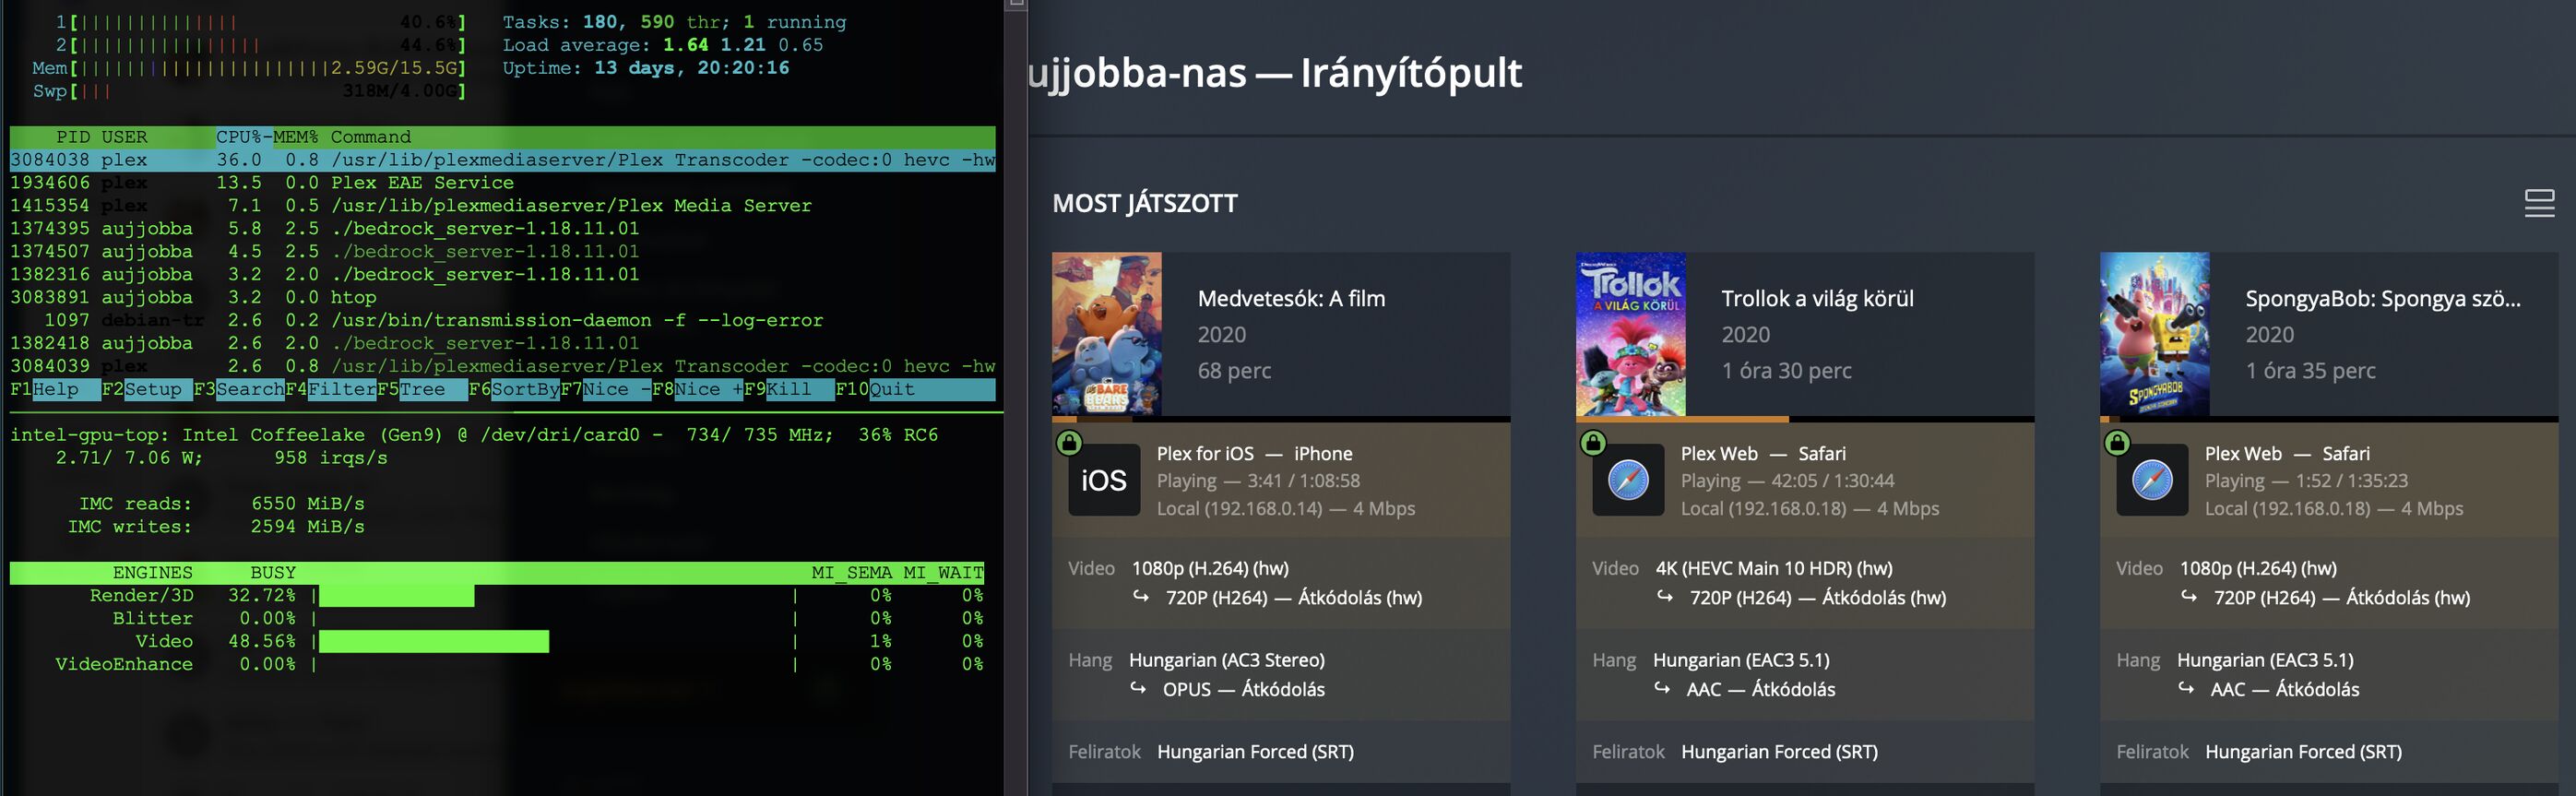
Task: Sort htop by the MEM% column header
Action: [x=295, y=137]
